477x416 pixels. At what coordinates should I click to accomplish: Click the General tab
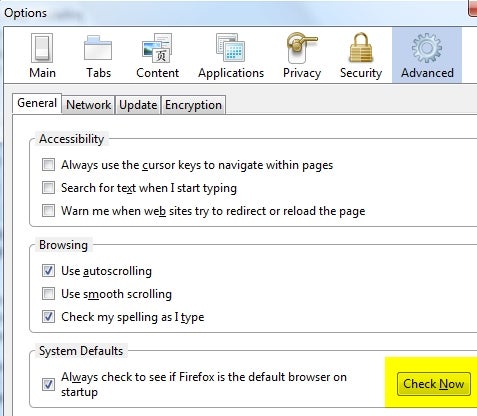click(x=37, y=103)
